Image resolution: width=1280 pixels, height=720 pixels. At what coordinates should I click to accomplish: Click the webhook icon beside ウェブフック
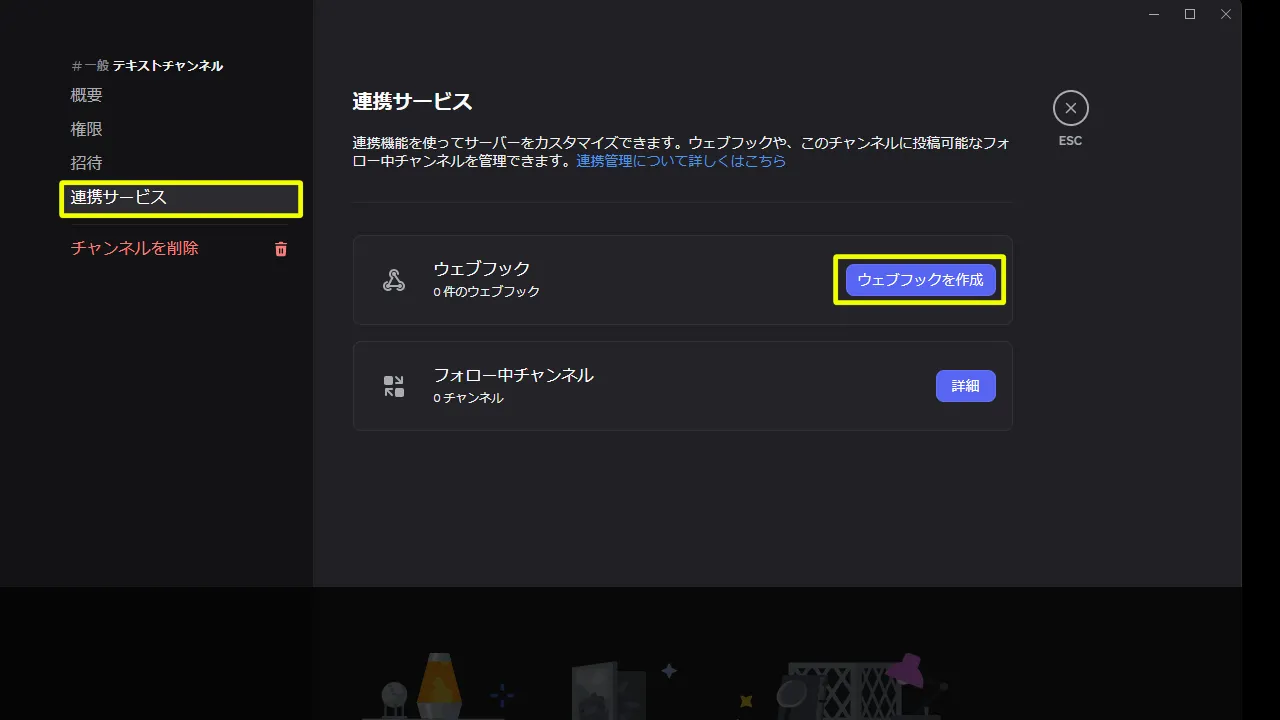[x=394, y=280]
